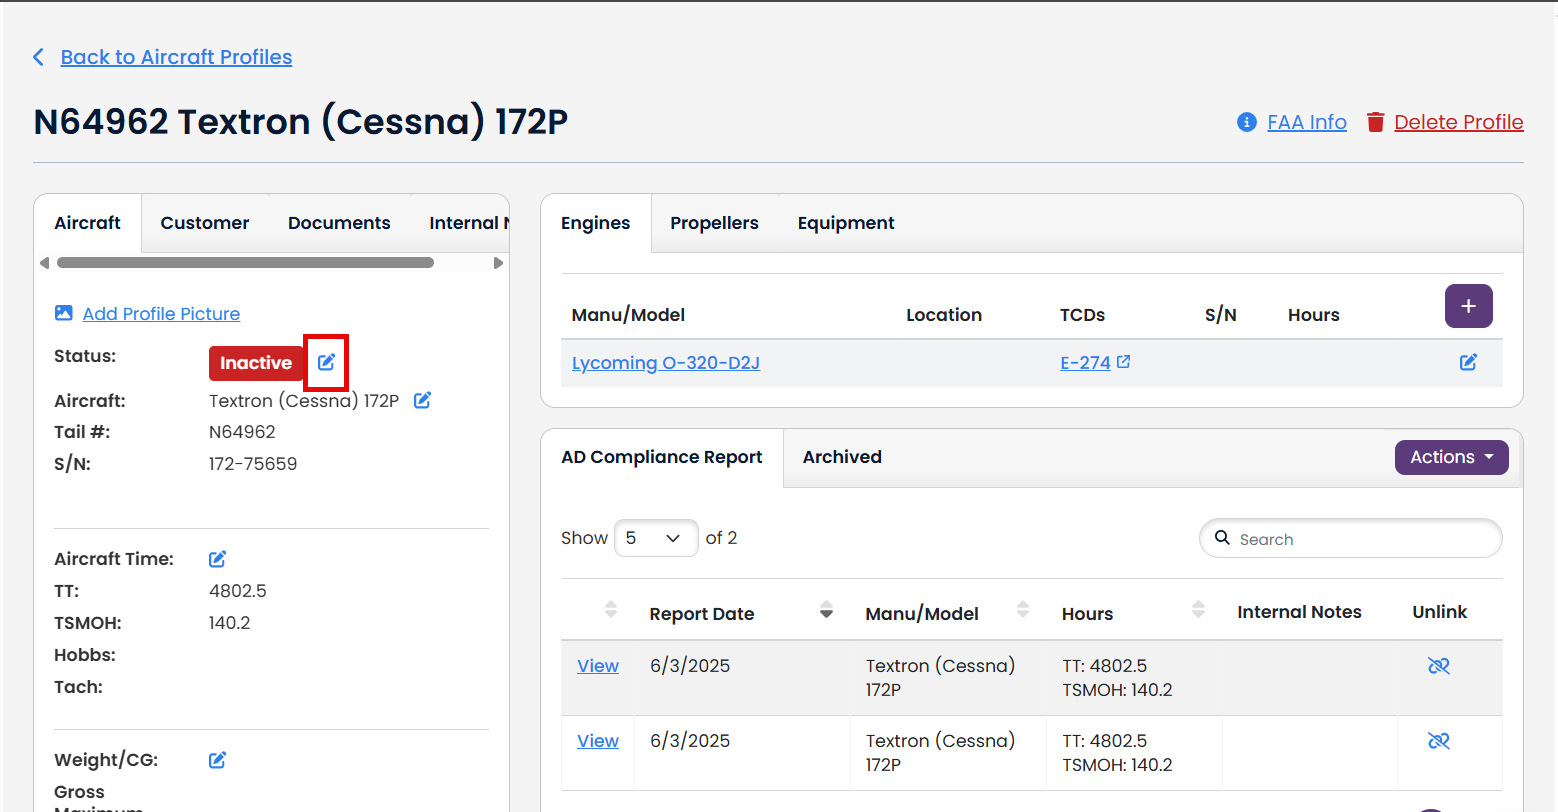Select the Aircraft tab

point(88,223)
